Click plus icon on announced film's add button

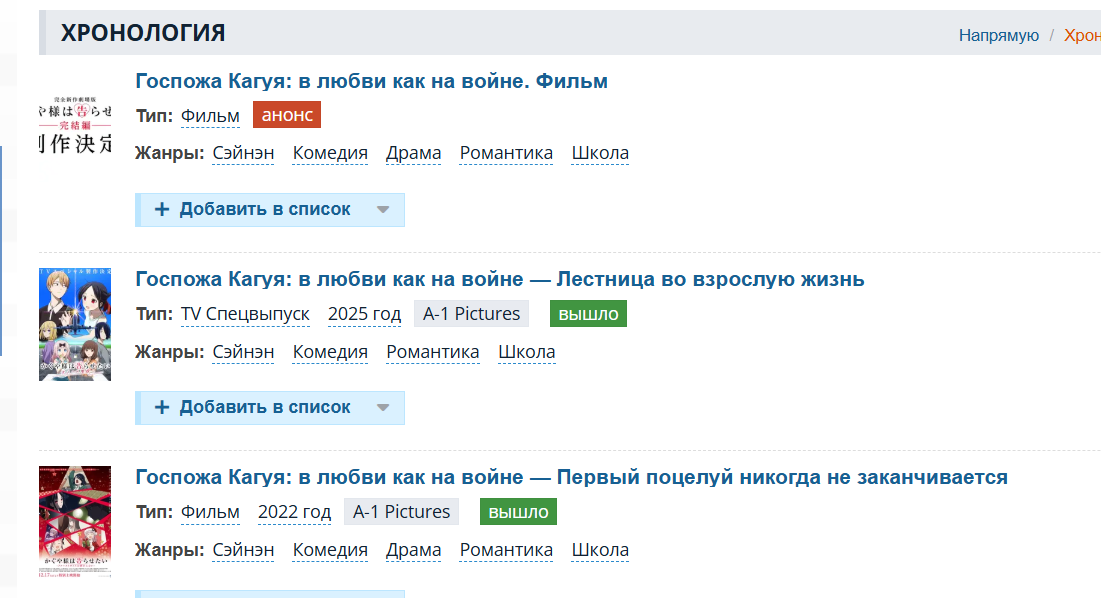162,209
